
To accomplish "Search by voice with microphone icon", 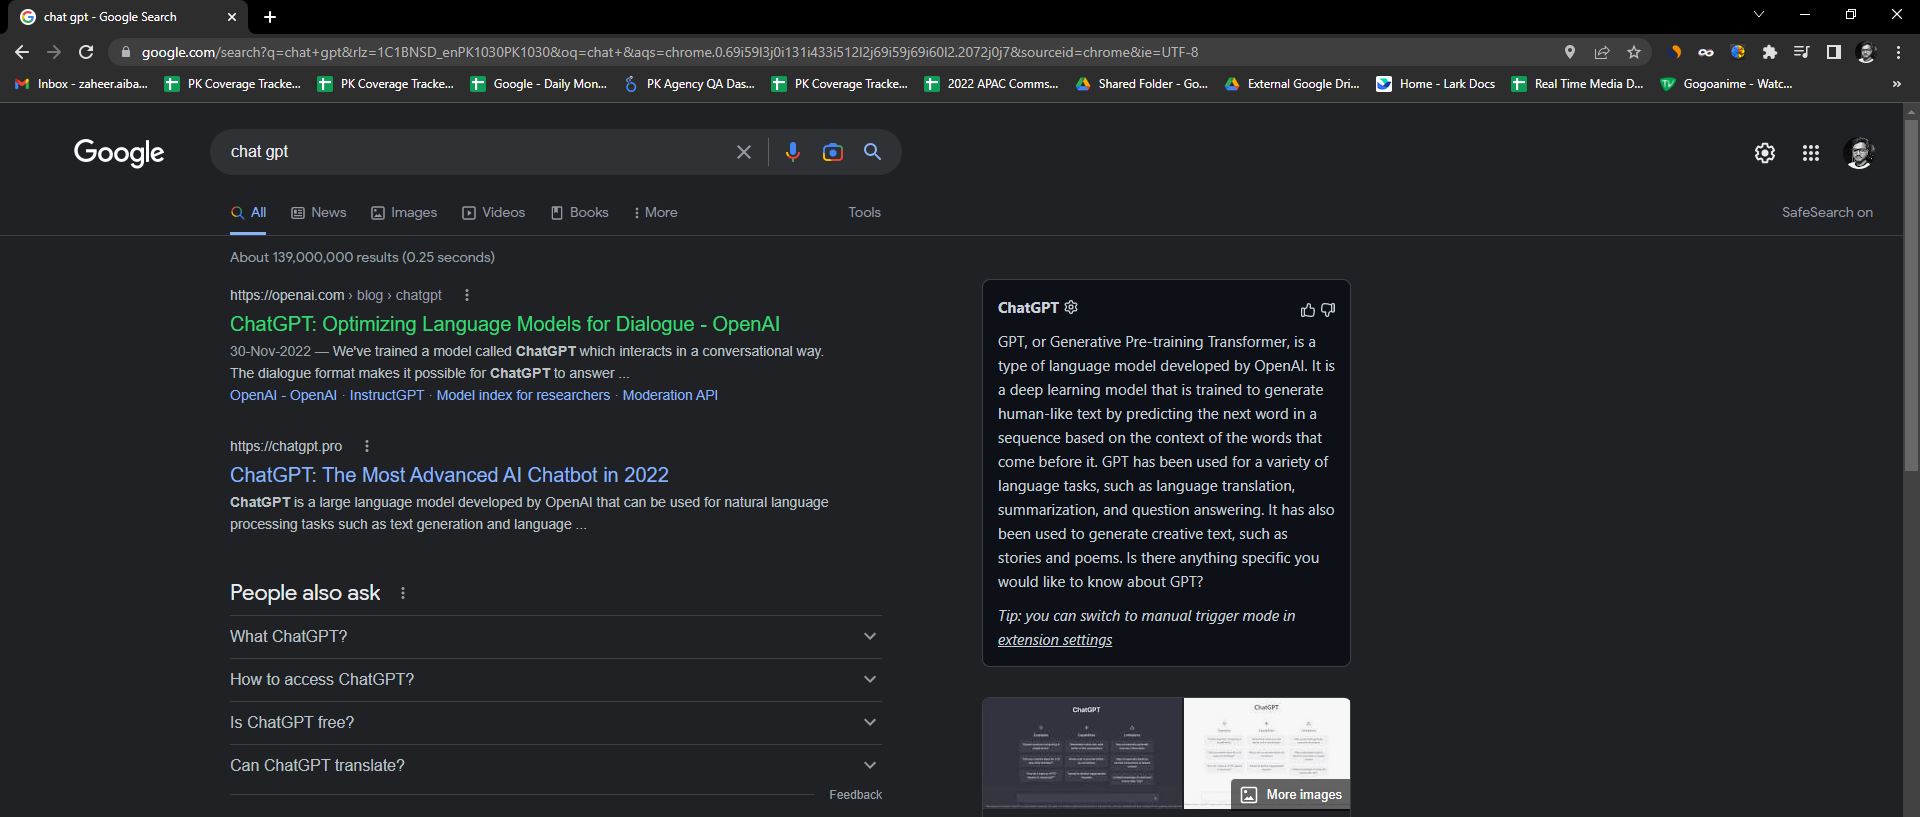I will [x=792, y=152].
